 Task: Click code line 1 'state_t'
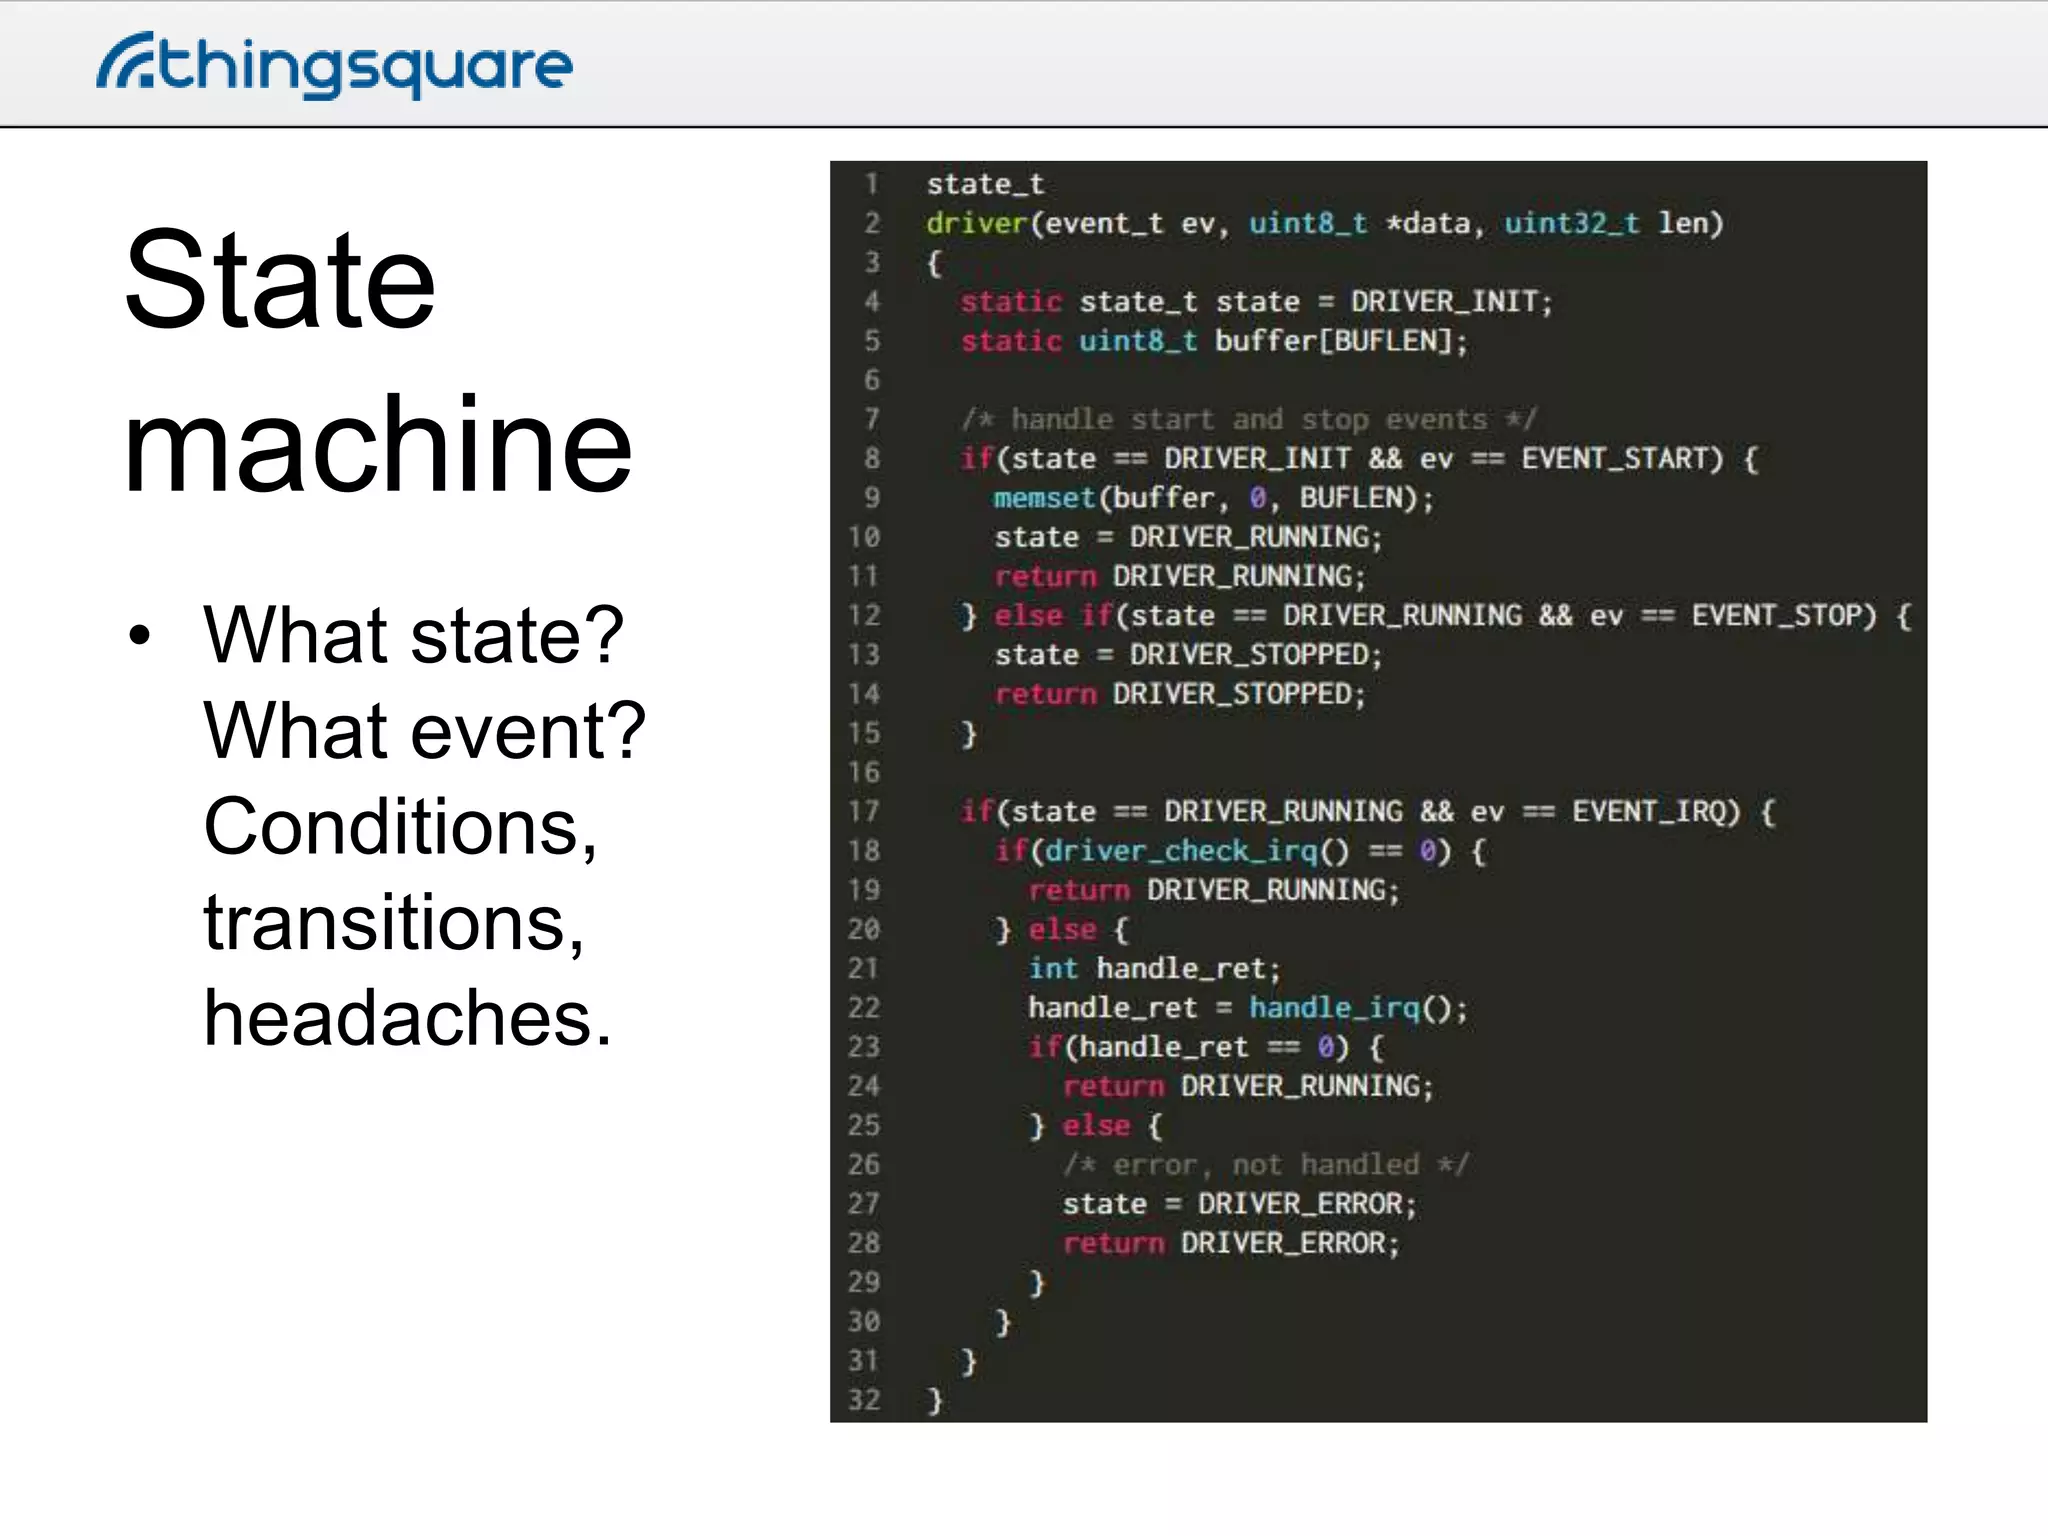pyautogui.click(x=985, y=184)
